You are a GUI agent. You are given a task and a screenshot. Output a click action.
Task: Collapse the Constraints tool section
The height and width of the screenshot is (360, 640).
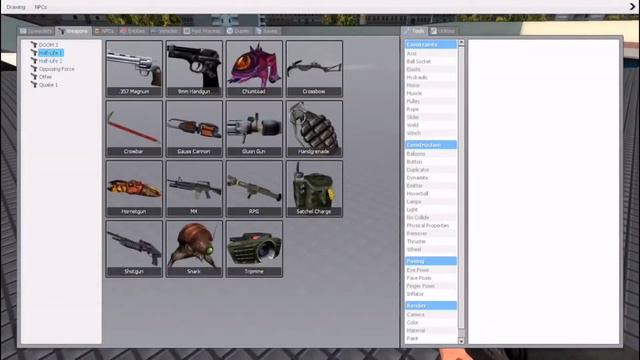pyautogui.click(x=431, y=44)
